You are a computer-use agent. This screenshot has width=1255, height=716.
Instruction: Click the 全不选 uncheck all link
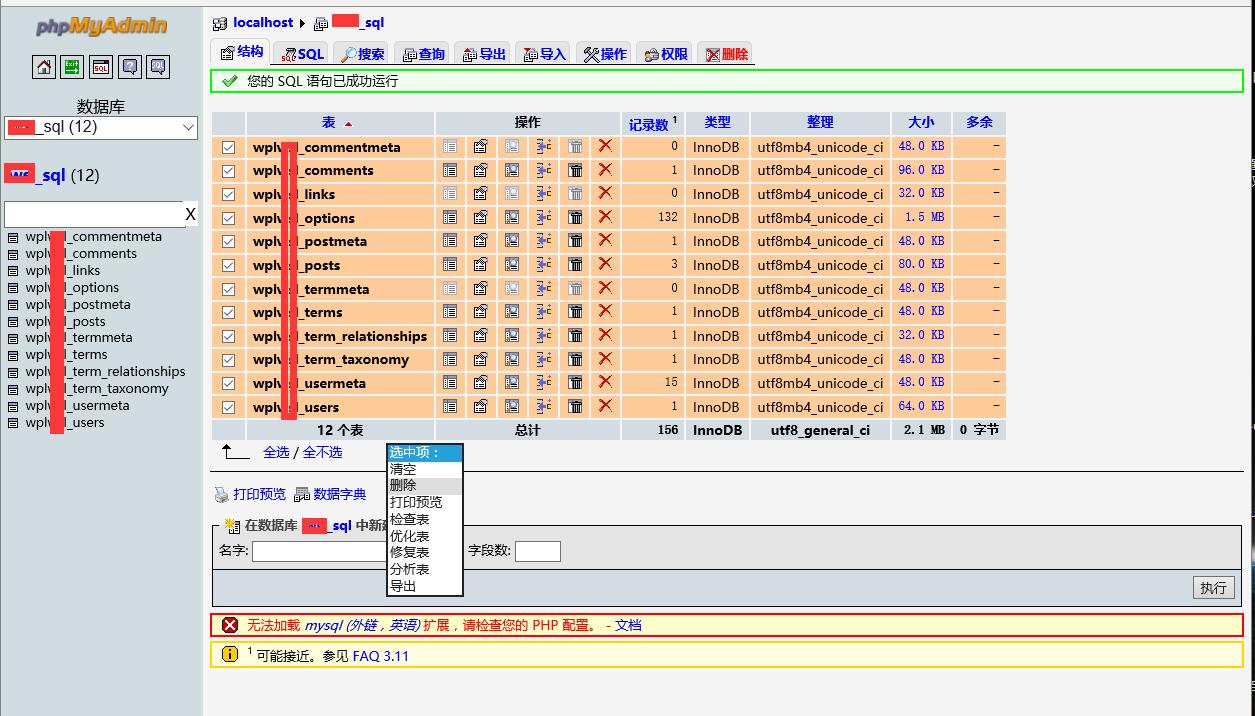pyautogui.click(x=322, y=452)
